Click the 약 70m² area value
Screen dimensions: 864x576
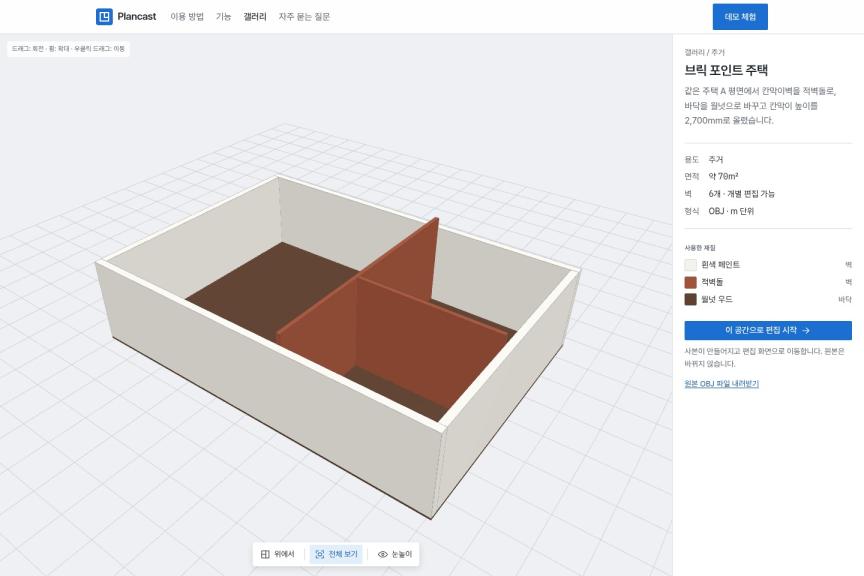click(723, 176)
